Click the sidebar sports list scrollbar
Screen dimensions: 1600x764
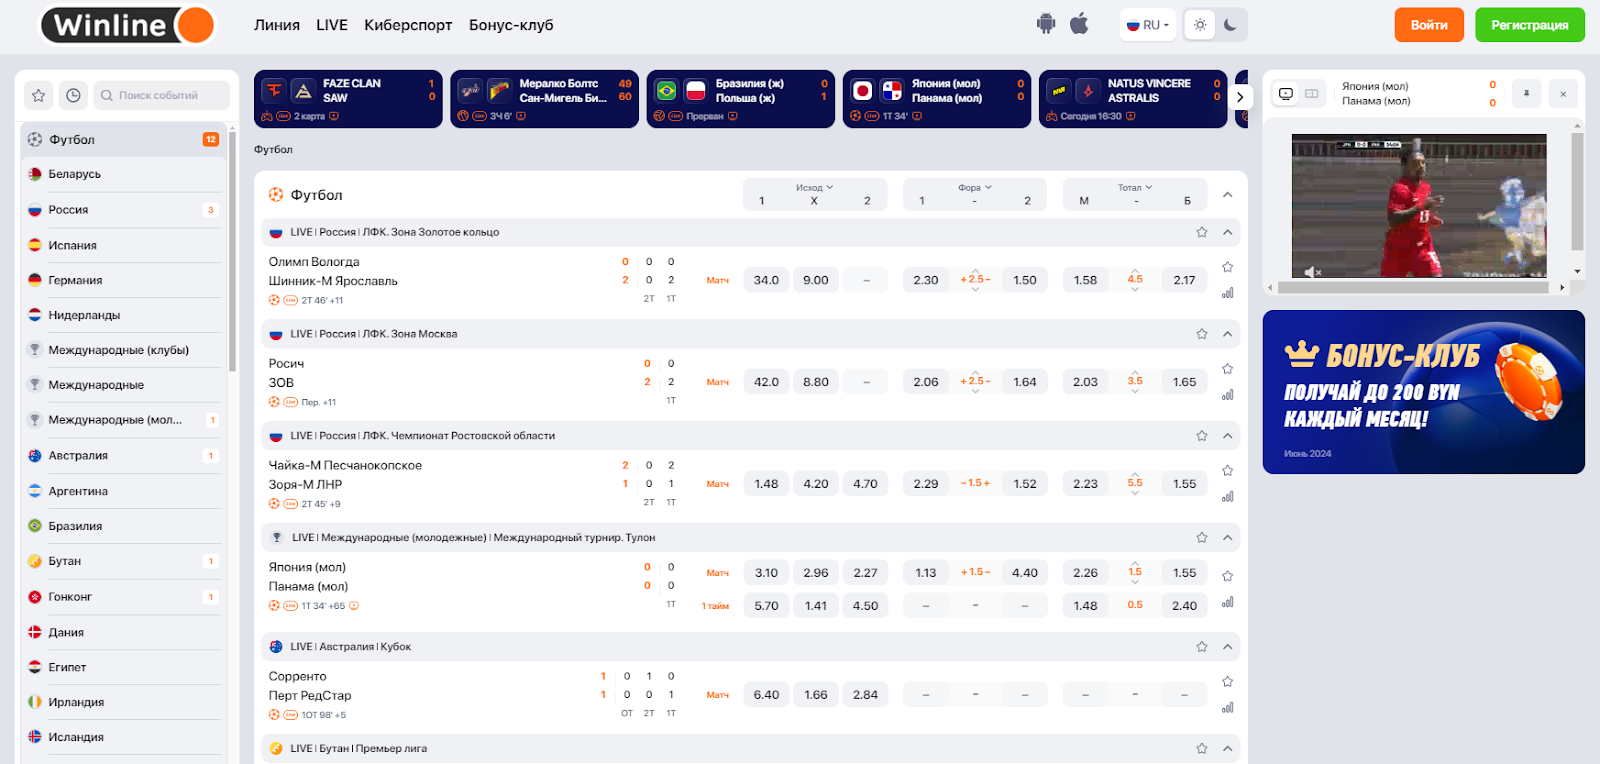(232, 250)
